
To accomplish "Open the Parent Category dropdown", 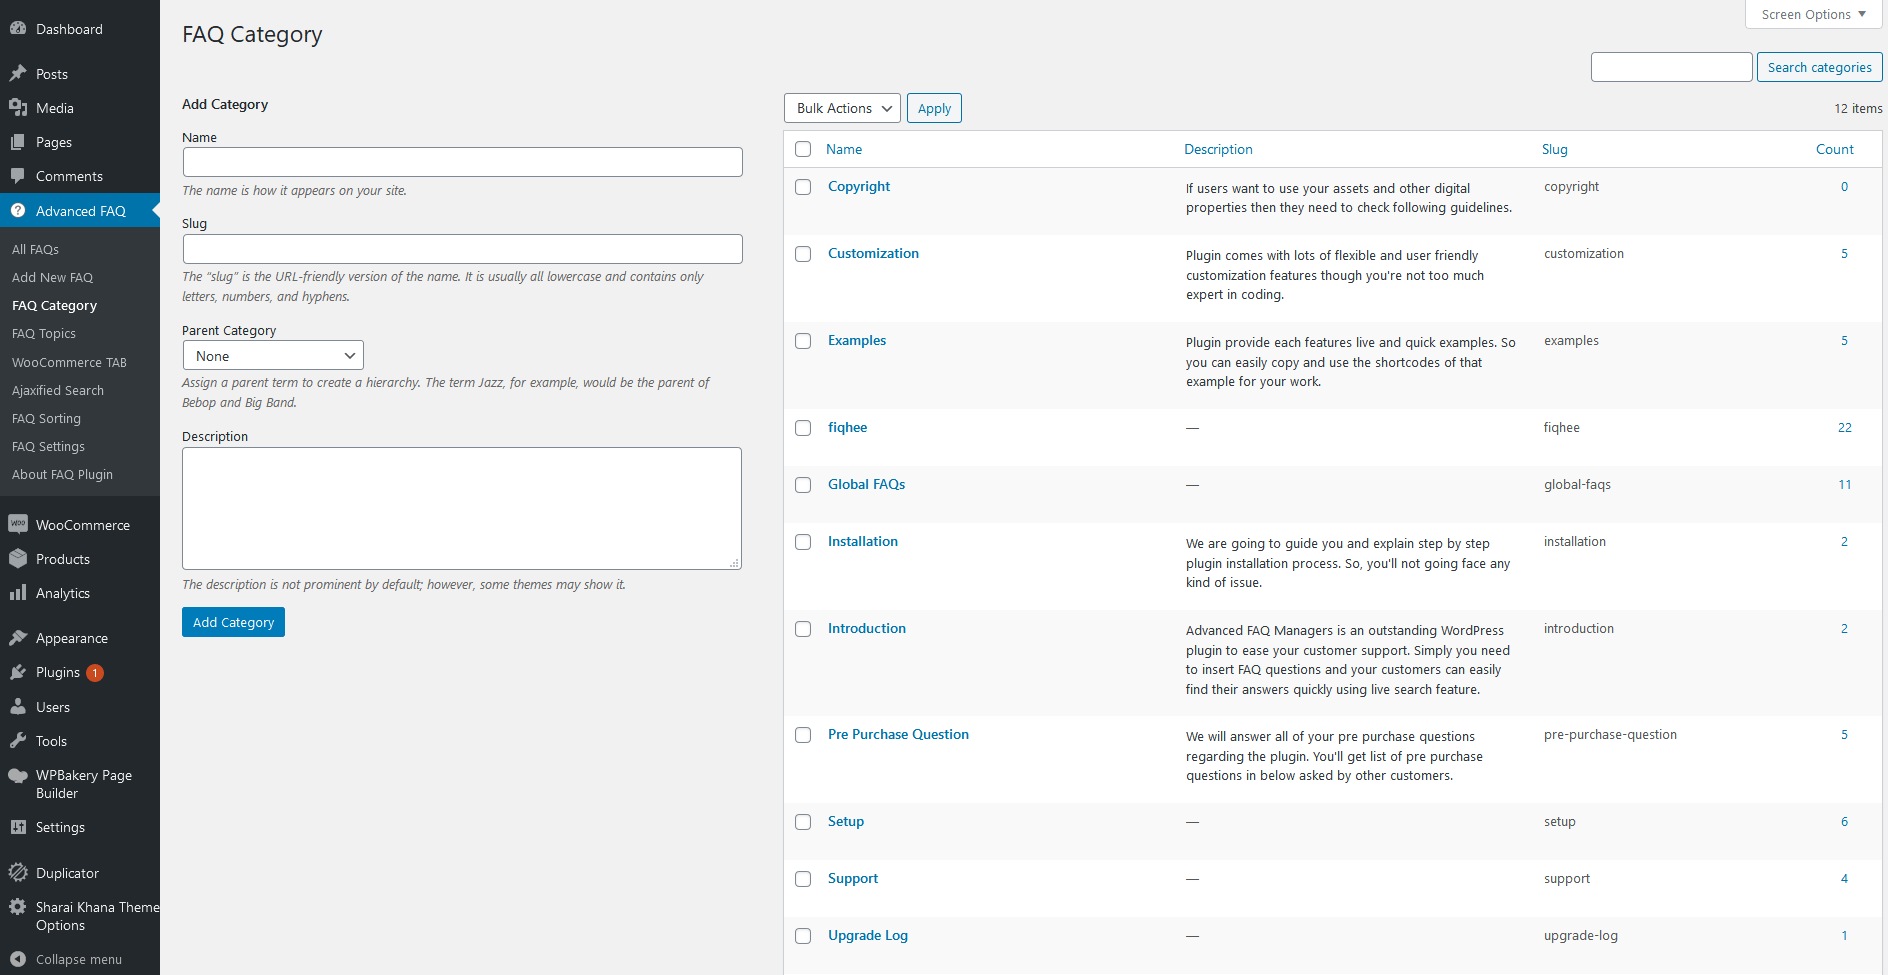I will tap(273, 356).
